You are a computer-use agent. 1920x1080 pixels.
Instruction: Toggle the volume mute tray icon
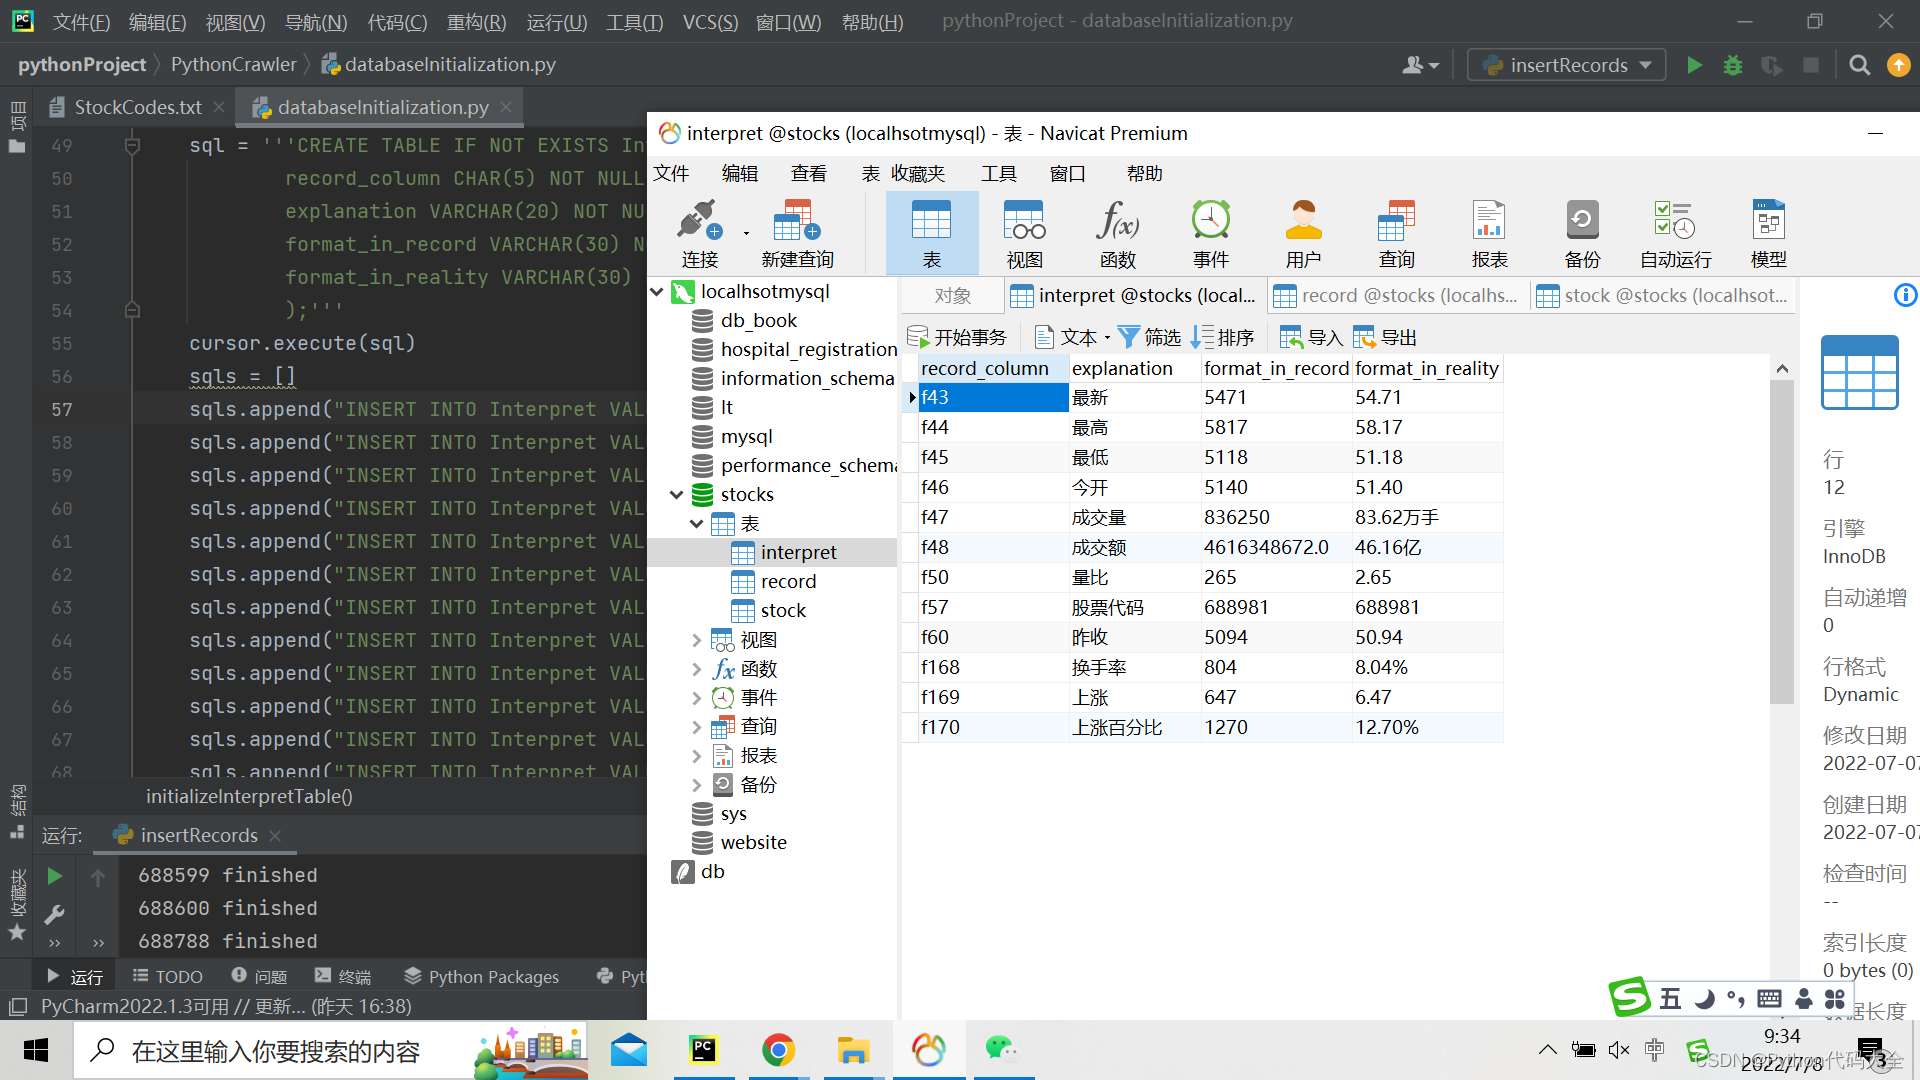pos(1619,1049)
